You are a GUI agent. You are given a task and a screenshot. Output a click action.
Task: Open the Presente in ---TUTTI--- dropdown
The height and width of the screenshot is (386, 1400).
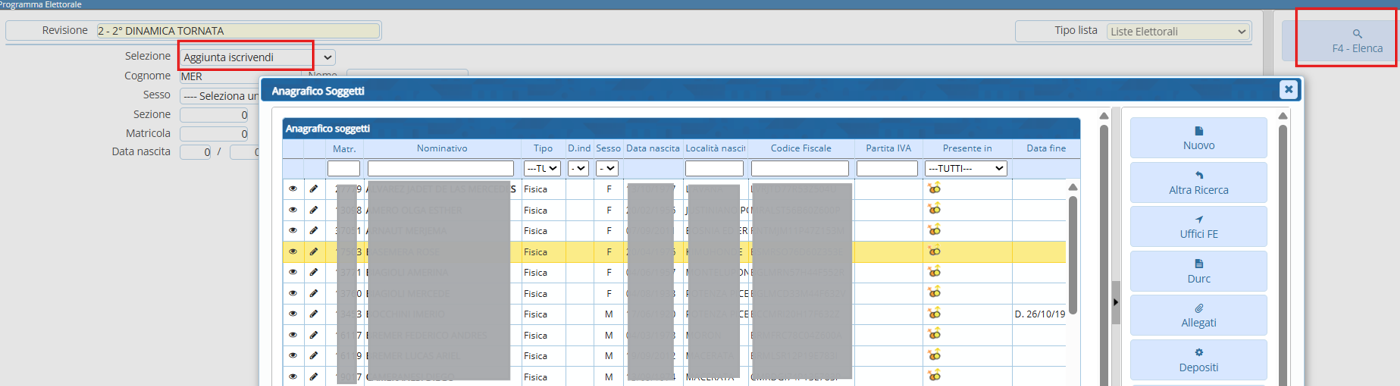pos(965,168)
